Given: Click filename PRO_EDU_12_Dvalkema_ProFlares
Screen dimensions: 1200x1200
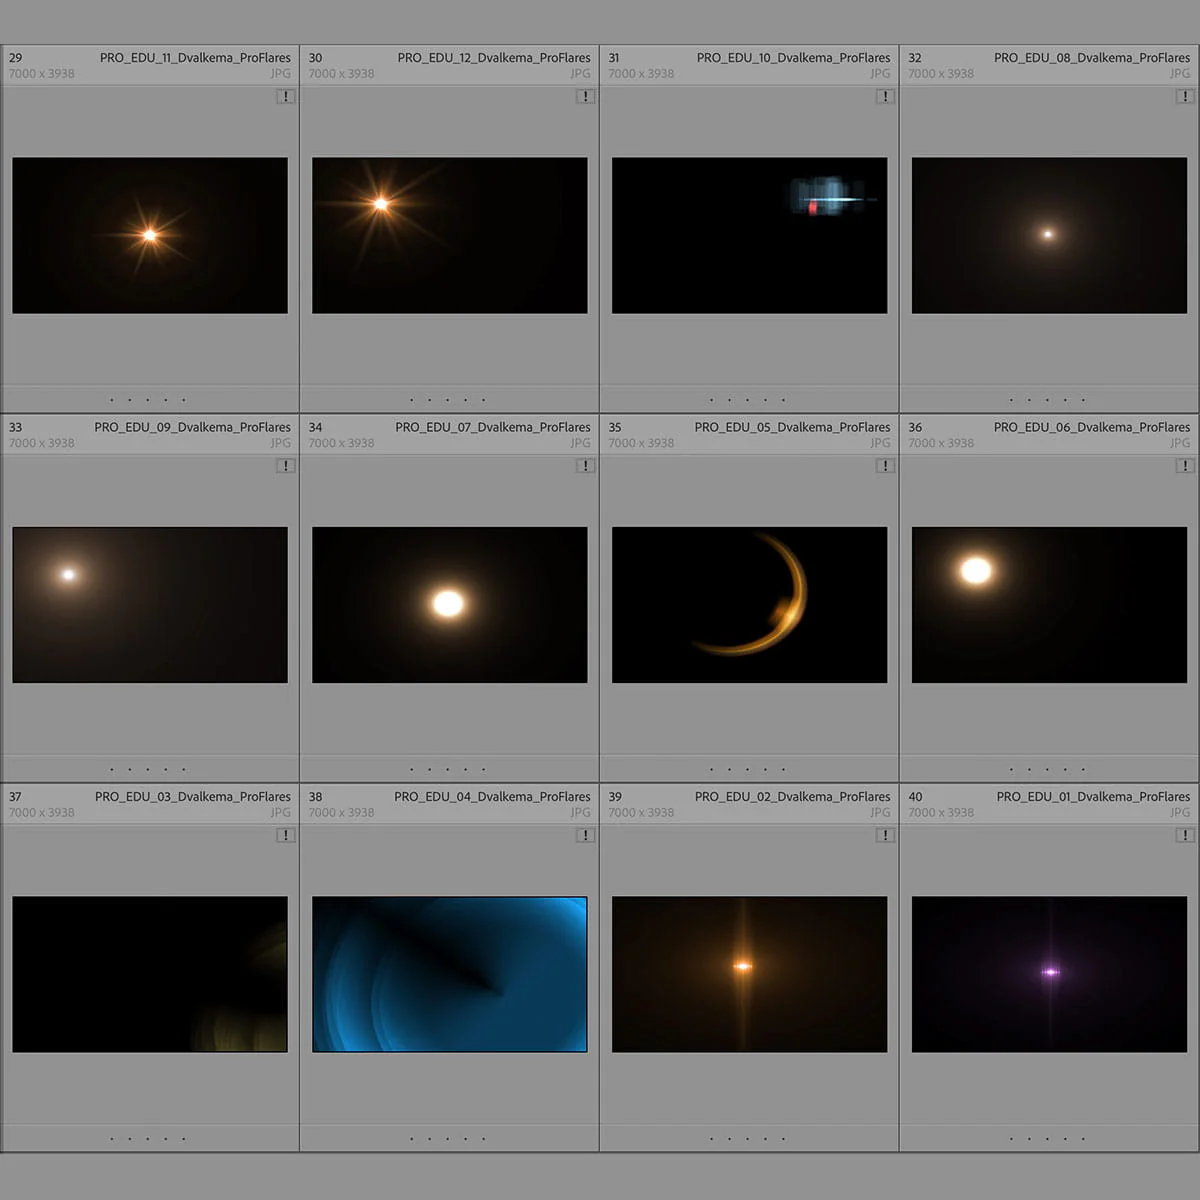Looking at the screenshot, I should [x=494, y=58].
